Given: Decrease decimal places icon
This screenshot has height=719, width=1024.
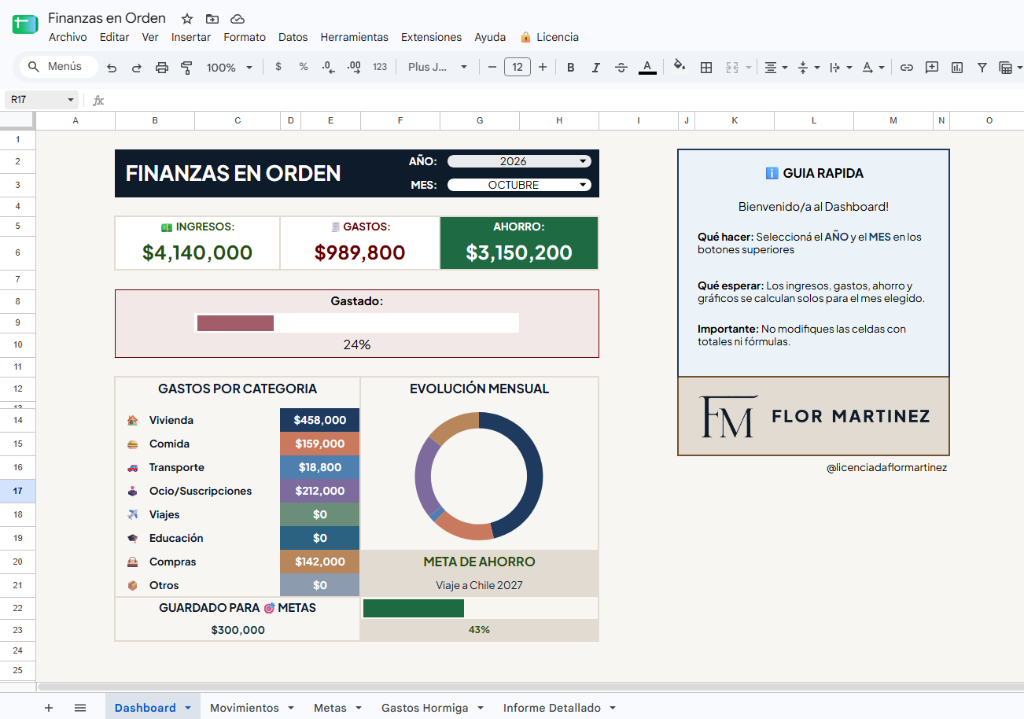Looking at the screenshot, I should tap(328, 67).
